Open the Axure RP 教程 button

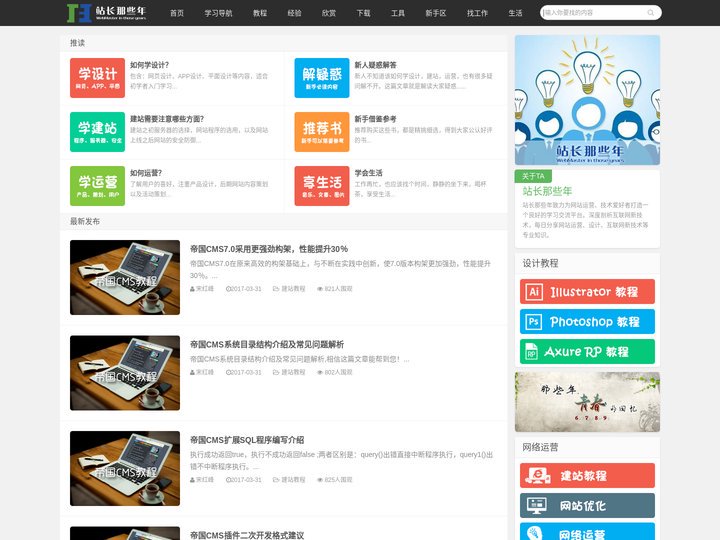click(x=587, y=352)
